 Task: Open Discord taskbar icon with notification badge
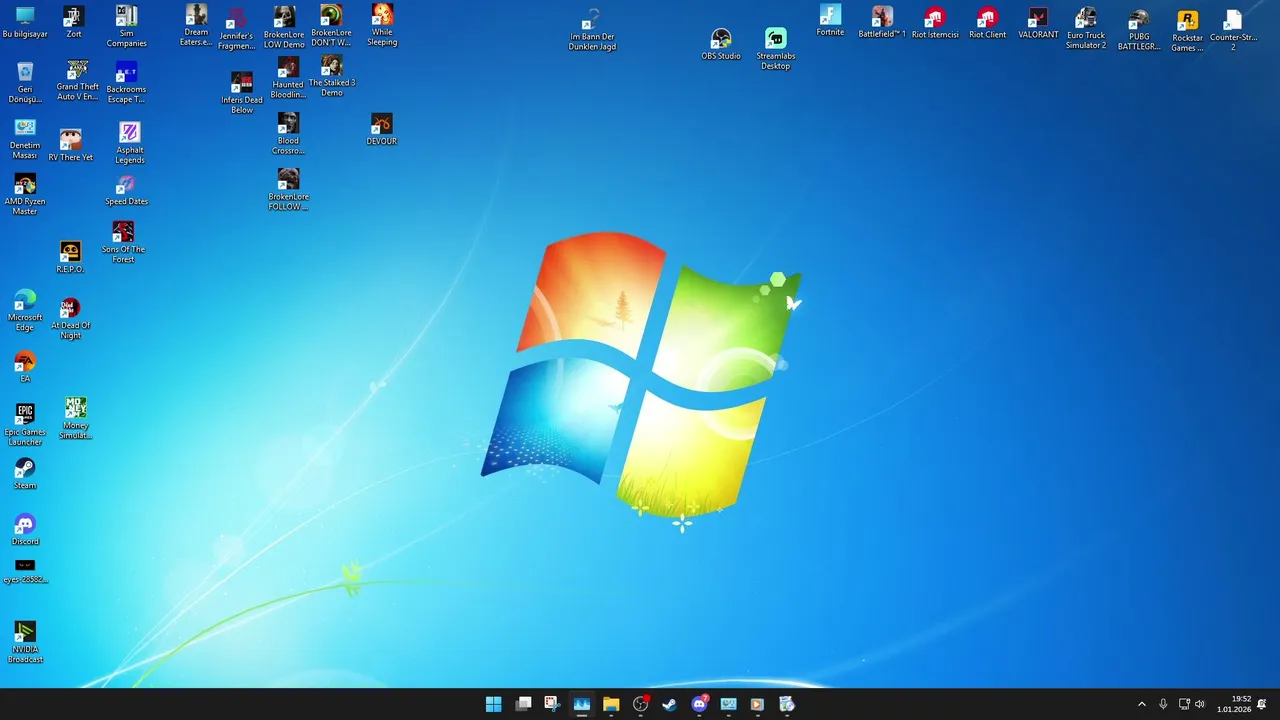pyautogui.click(x=700, y=704)
